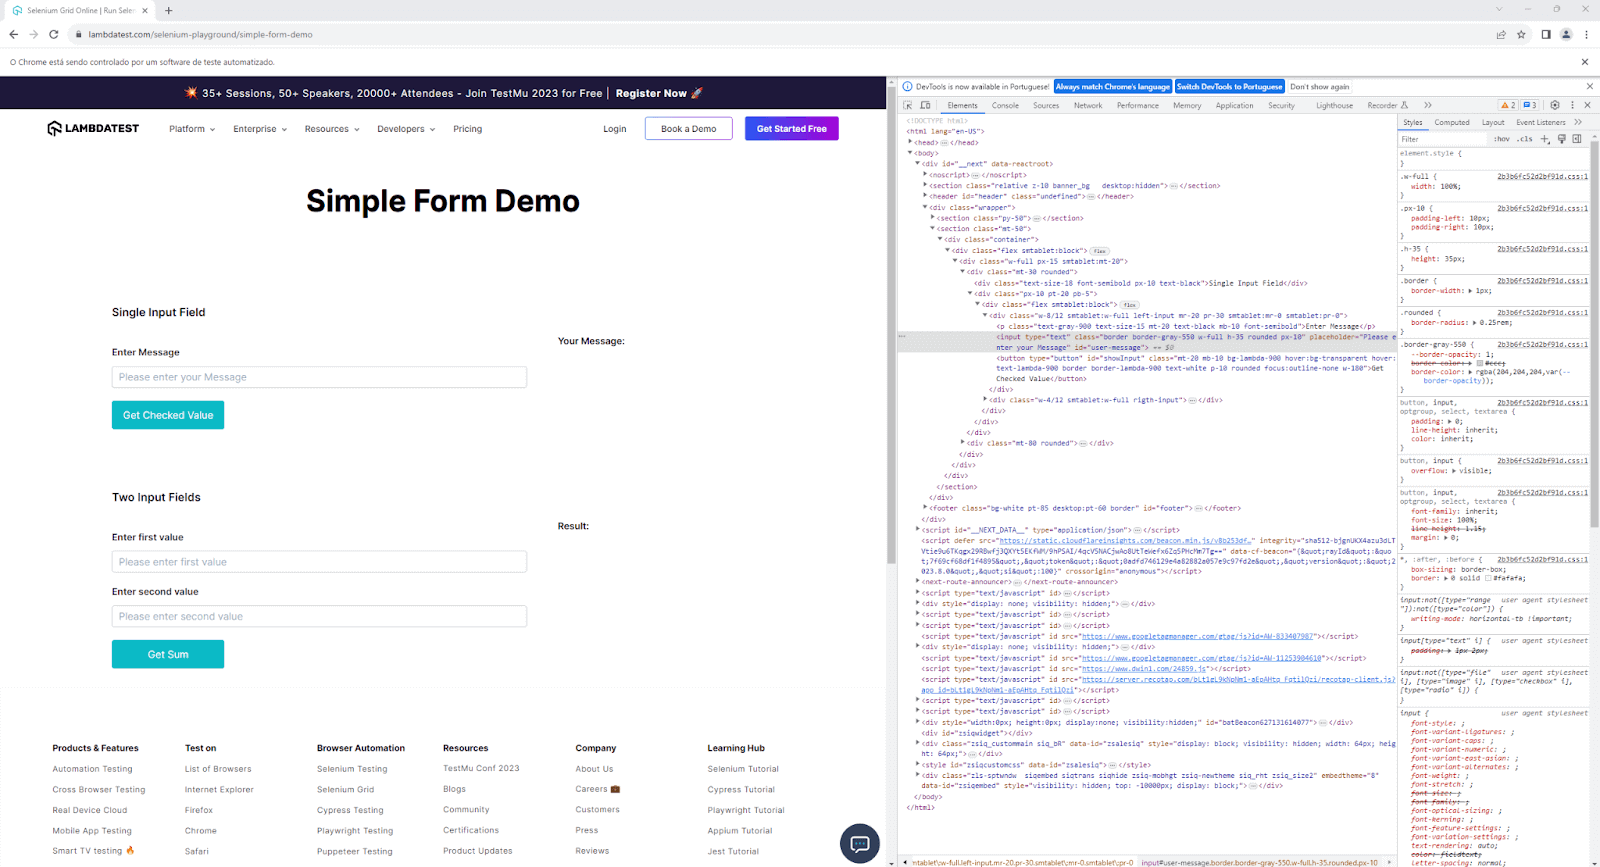
Task: Click Get Sum button
Action: coord(168,654)
